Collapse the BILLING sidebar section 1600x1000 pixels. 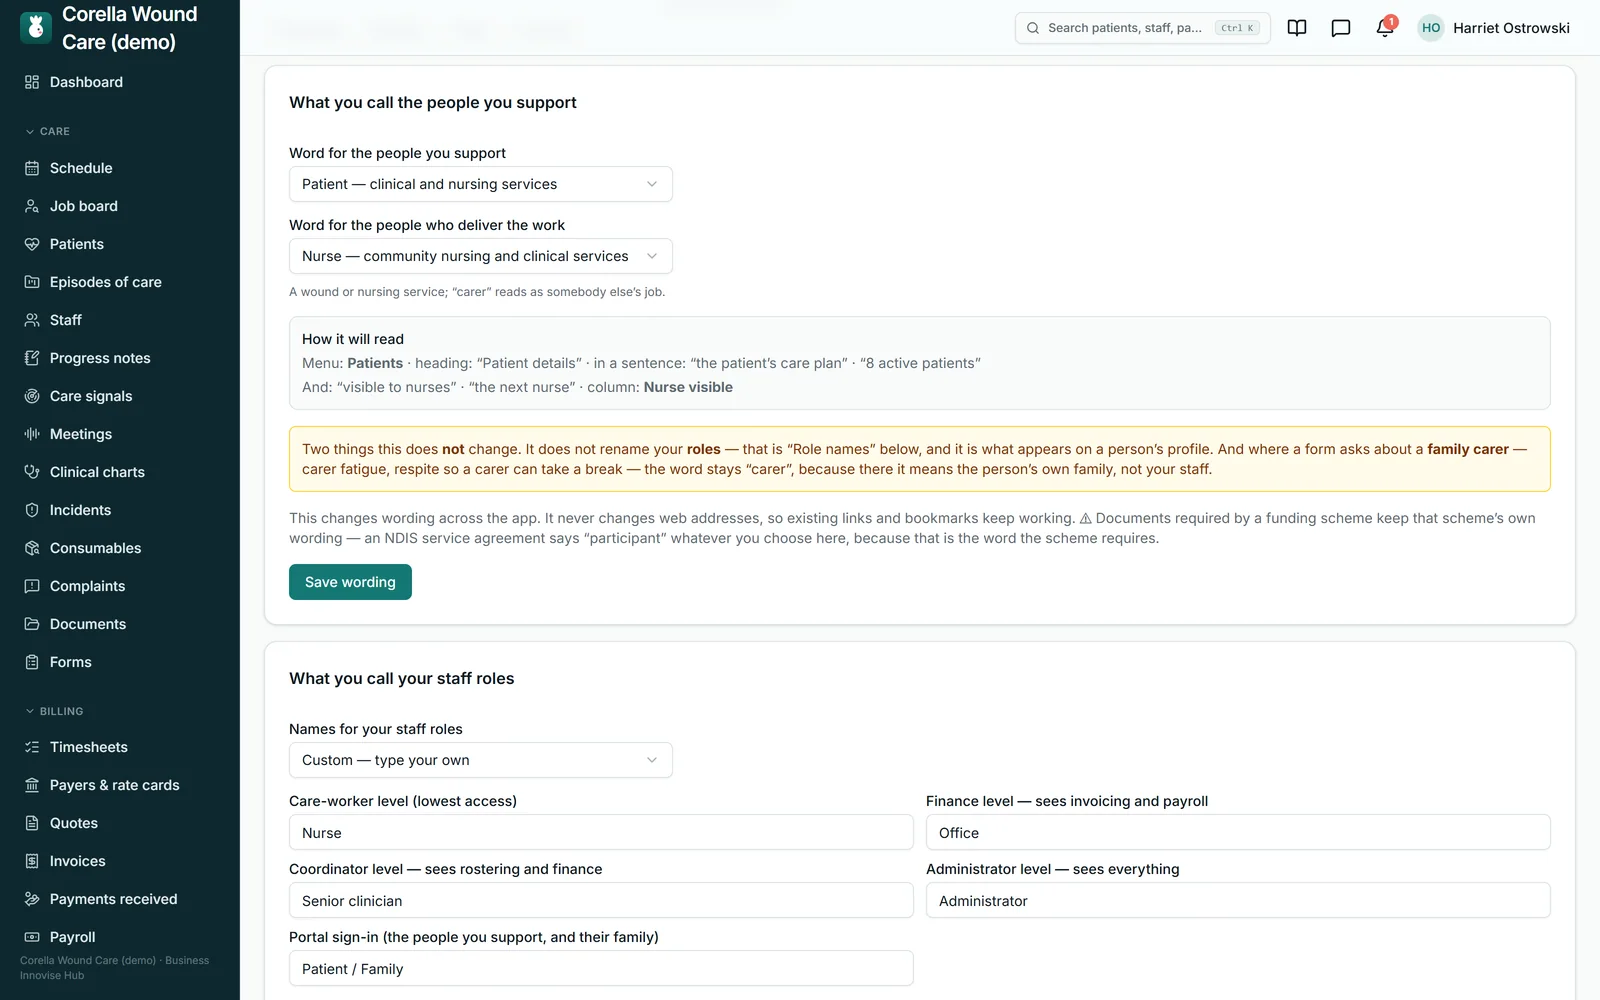54,711
